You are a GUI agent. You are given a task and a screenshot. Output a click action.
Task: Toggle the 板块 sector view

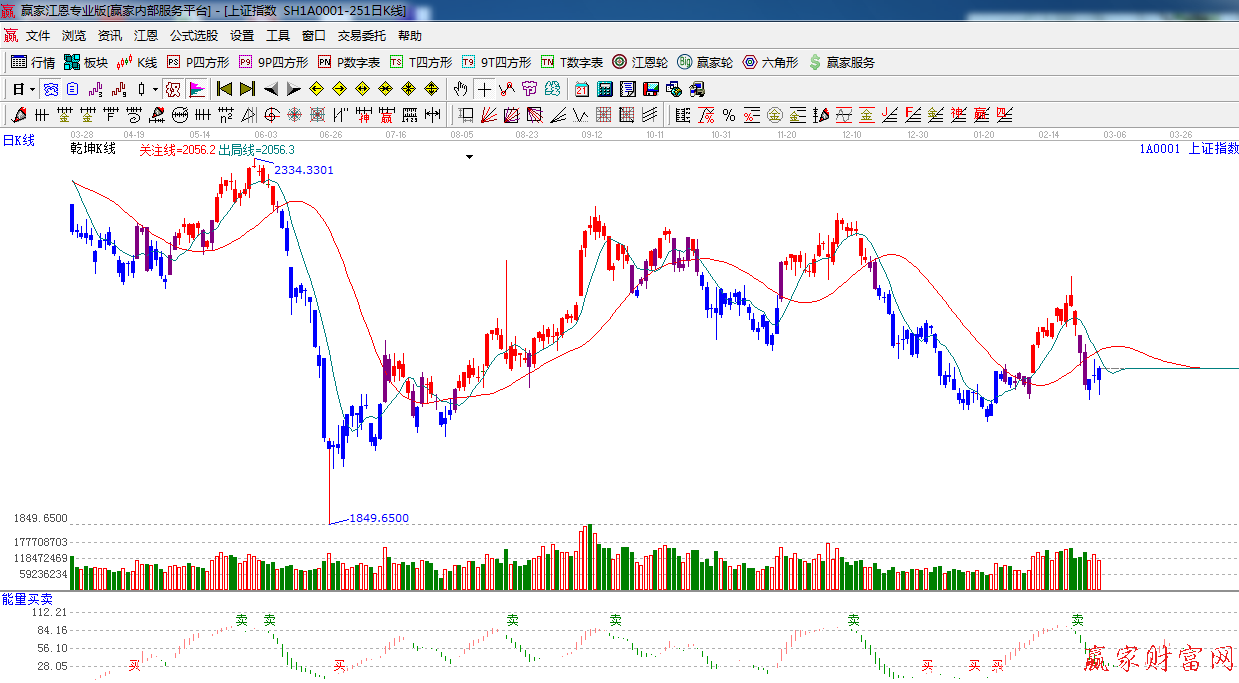tap(85, 62)
